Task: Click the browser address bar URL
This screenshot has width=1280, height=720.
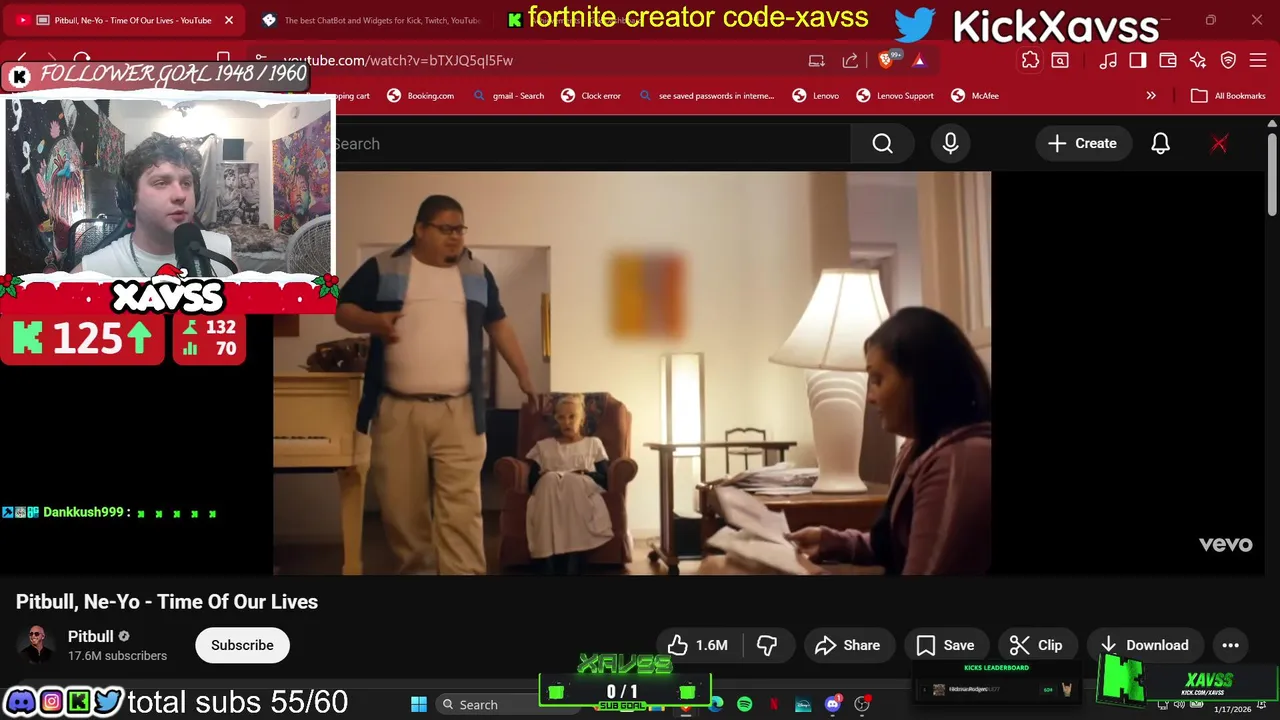Action: pyautogui.click(x=398, y=60)
